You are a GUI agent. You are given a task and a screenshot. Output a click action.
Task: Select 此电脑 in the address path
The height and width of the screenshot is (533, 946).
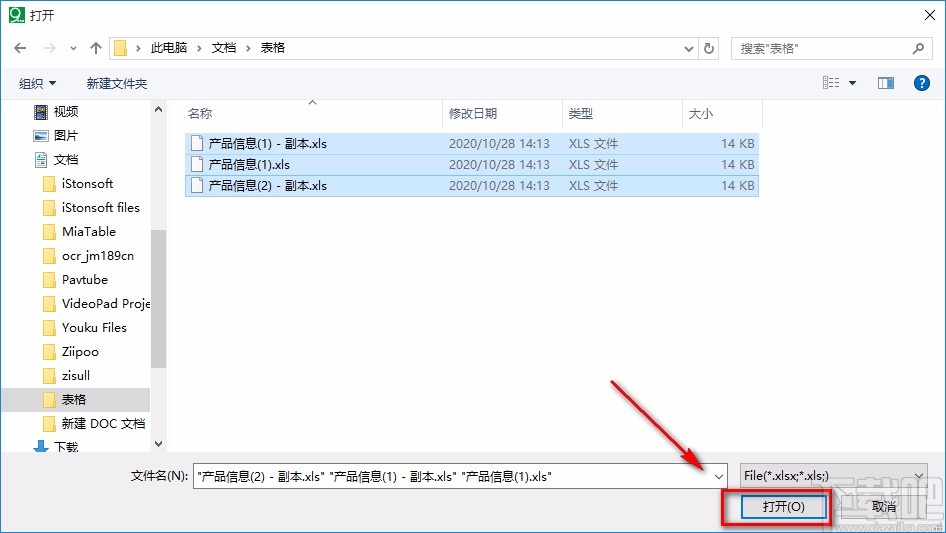[168, 48]
